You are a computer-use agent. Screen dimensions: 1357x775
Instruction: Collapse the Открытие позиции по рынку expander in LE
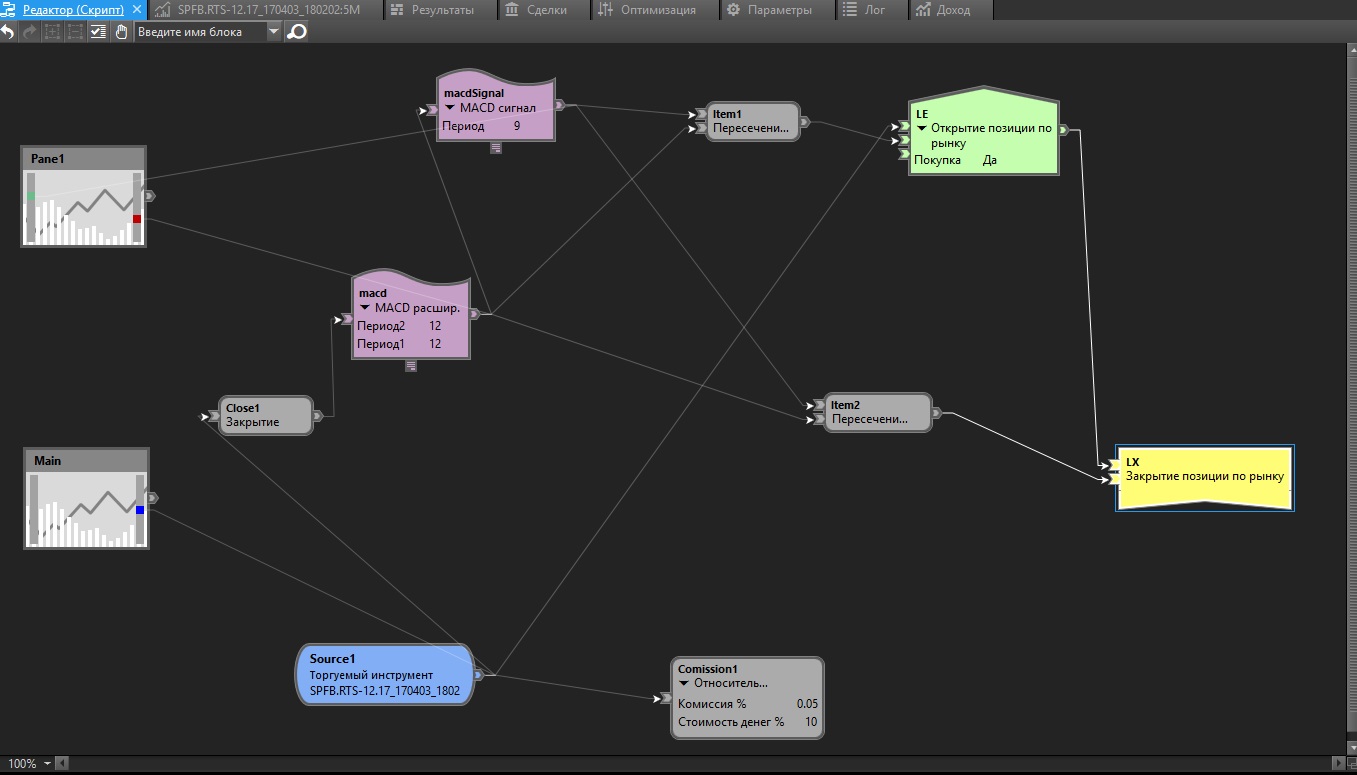pos(922,128)
